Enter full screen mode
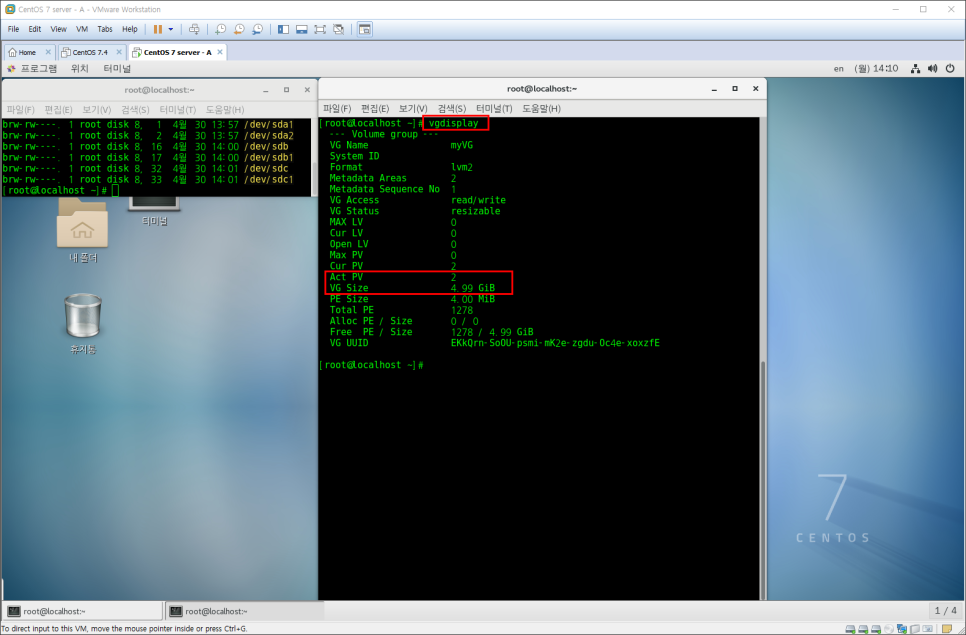 pyautogui.click(x=320, y=29)
